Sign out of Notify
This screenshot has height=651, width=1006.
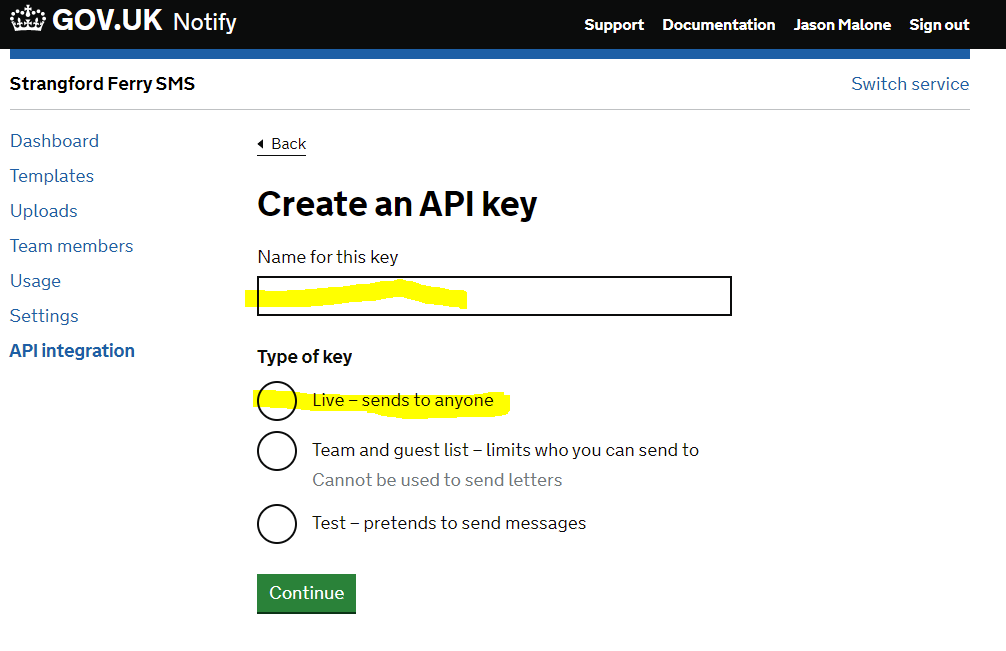click(x=939, y=24)
